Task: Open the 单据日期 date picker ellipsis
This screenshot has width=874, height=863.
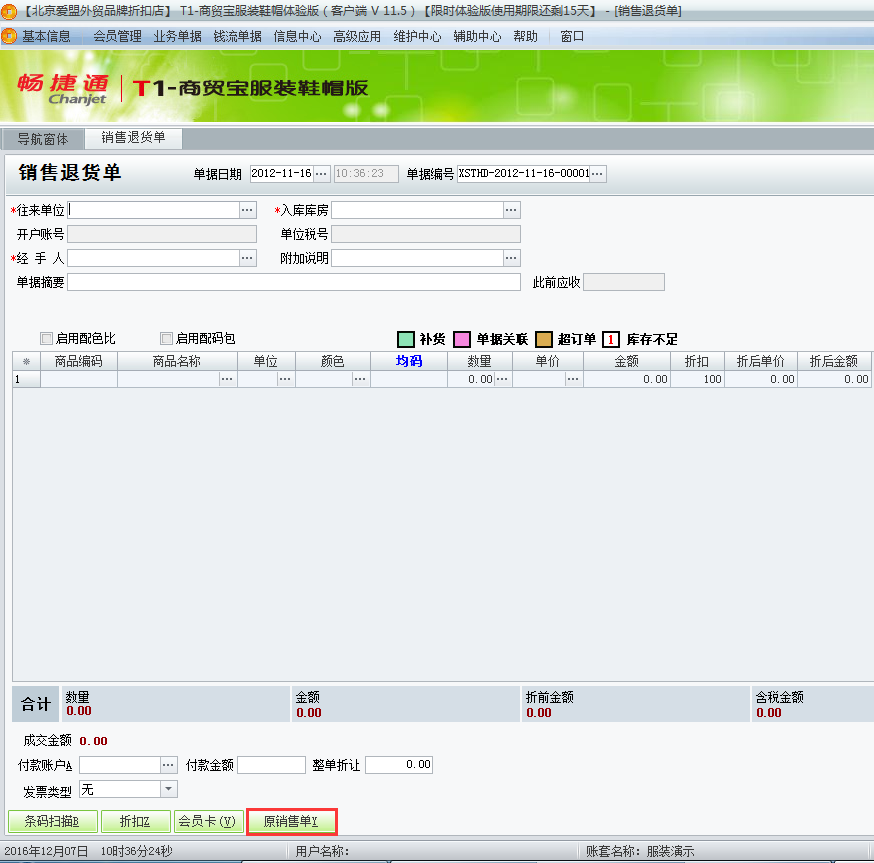Action: click(x=321, y=173)
